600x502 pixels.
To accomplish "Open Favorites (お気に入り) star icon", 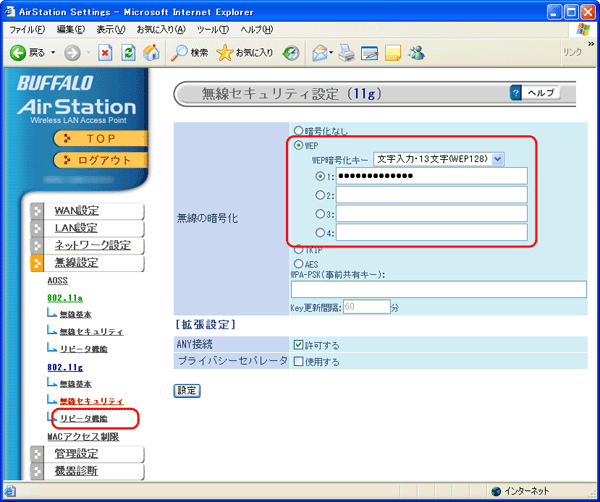I will pos(226,52).
